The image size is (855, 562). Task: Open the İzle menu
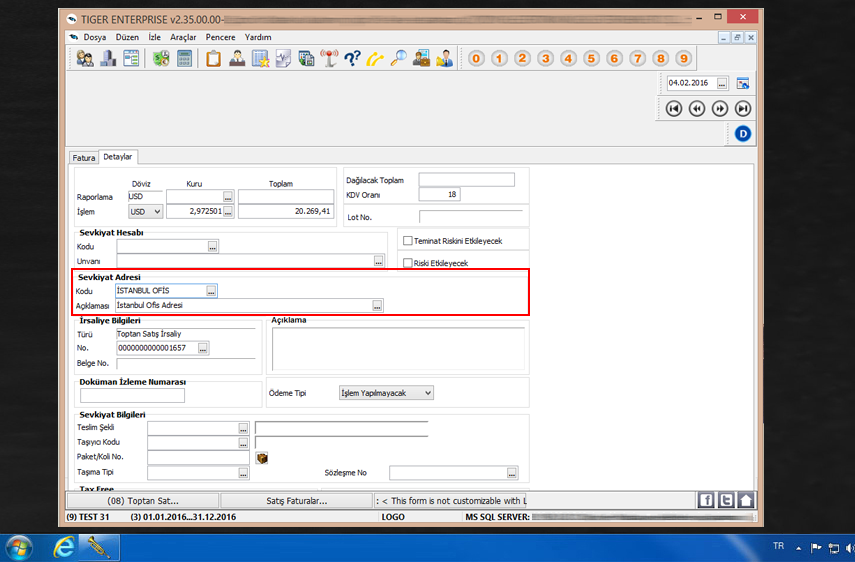click(x=155, y=37)
